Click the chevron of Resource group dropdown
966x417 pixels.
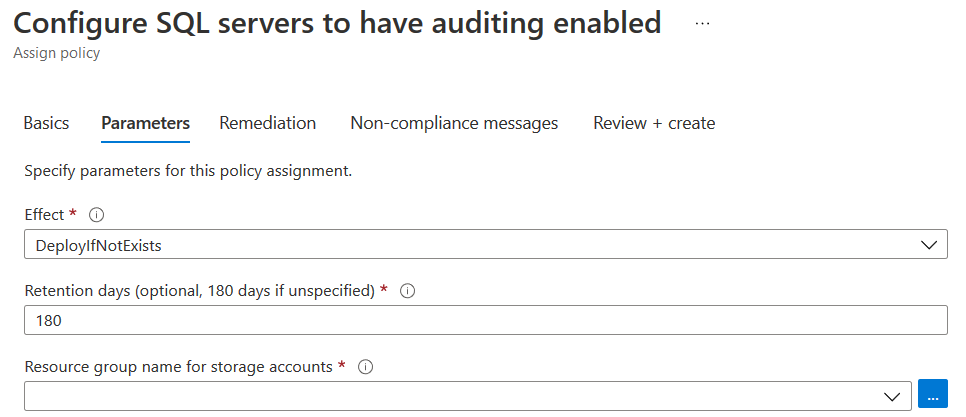[x=893, y=396]
